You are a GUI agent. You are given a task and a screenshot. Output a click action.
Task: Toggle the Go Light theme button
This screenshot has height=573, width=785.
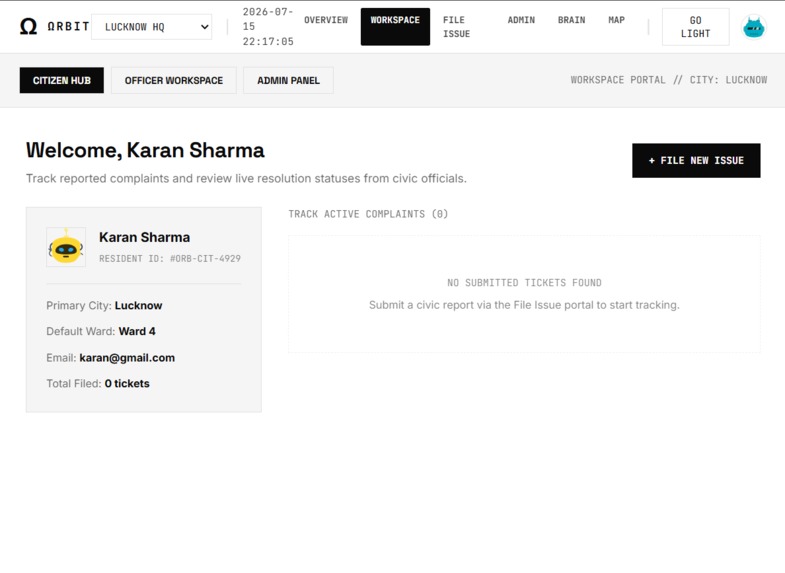click(x=695, y=27)
